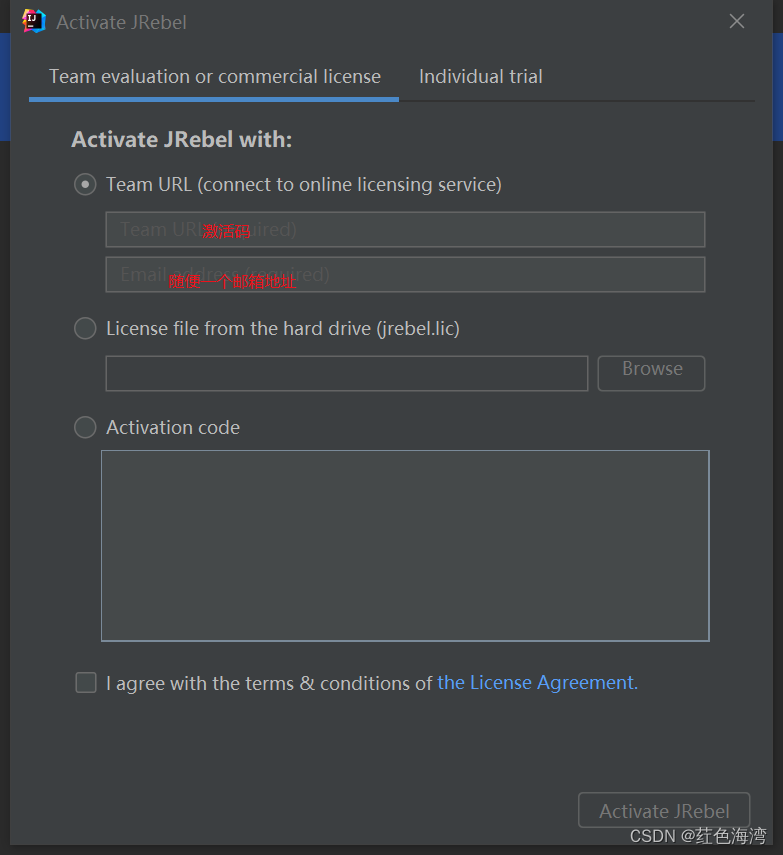Viewport: 783px width, 855px height.
Task: Close the Activate JRebel dialog
Action: (737, 21)
